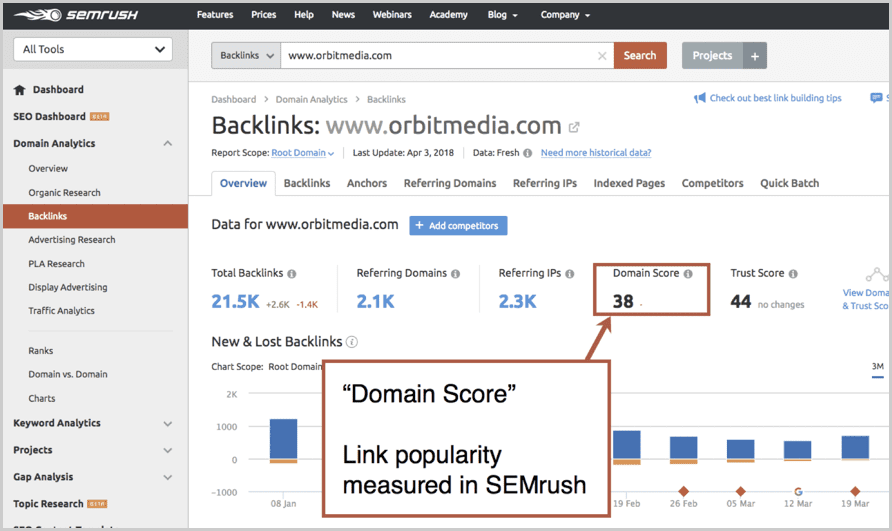The image size is (892, 531).
Task: Switch to the Overview tab
Action: [x=243, y=183]
